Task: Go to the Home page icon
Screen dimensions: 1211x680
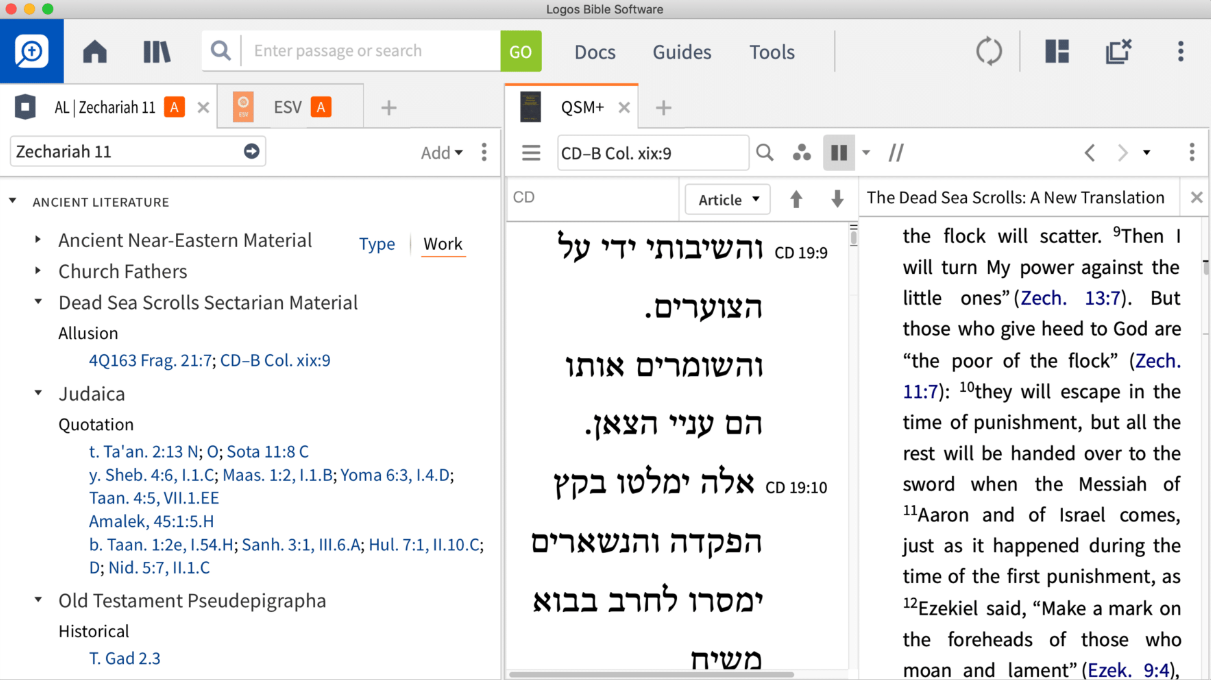Action: point(95,52)
